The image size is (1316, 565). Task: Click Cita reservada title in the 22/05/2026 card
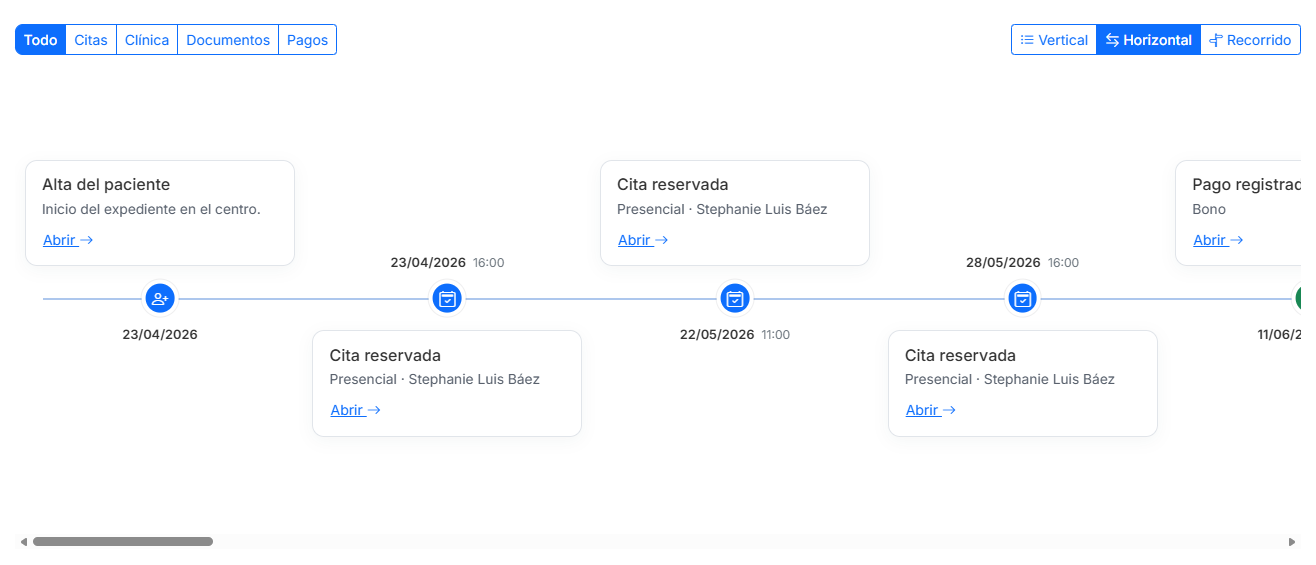[673, 184]
